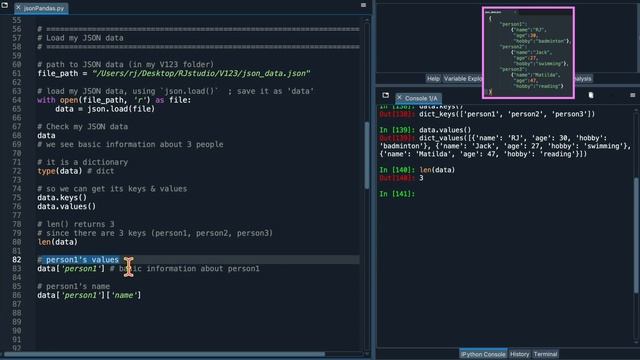Click 'data' on editor line 68
Image resolution: width=640 pixels, height=360 pixels.
[x=46, y=136]
